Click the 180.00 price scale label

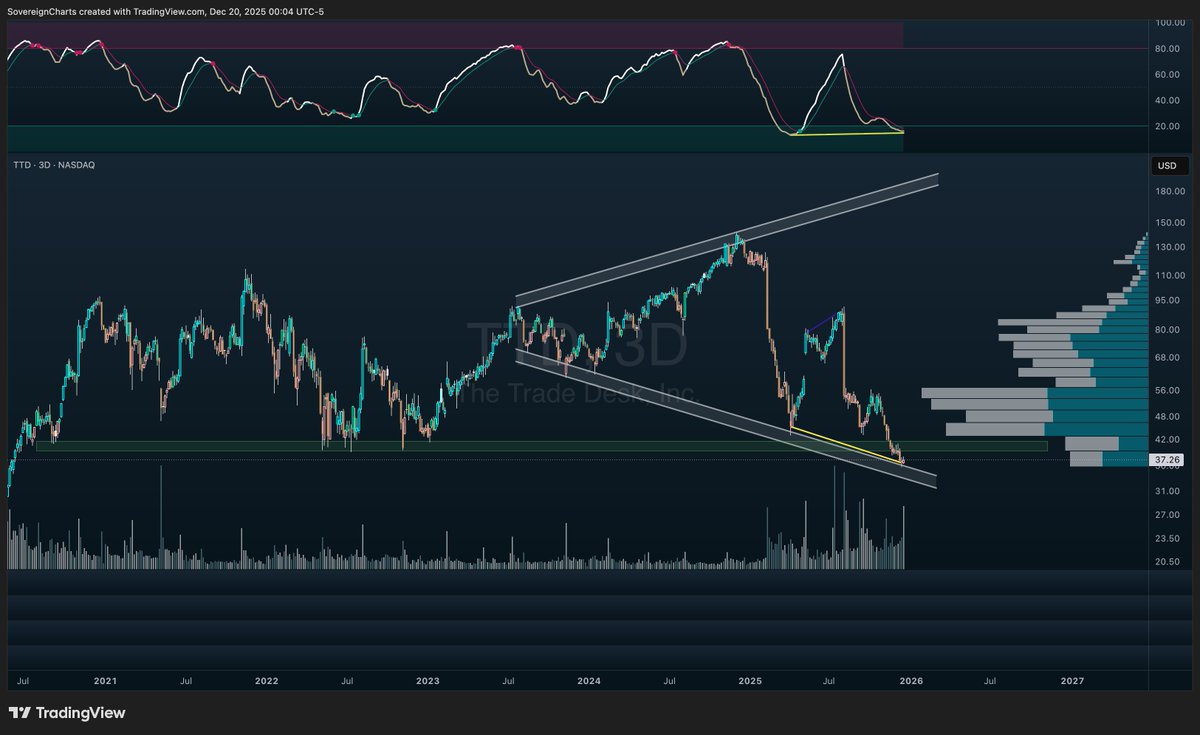[x=1169, y=191]
